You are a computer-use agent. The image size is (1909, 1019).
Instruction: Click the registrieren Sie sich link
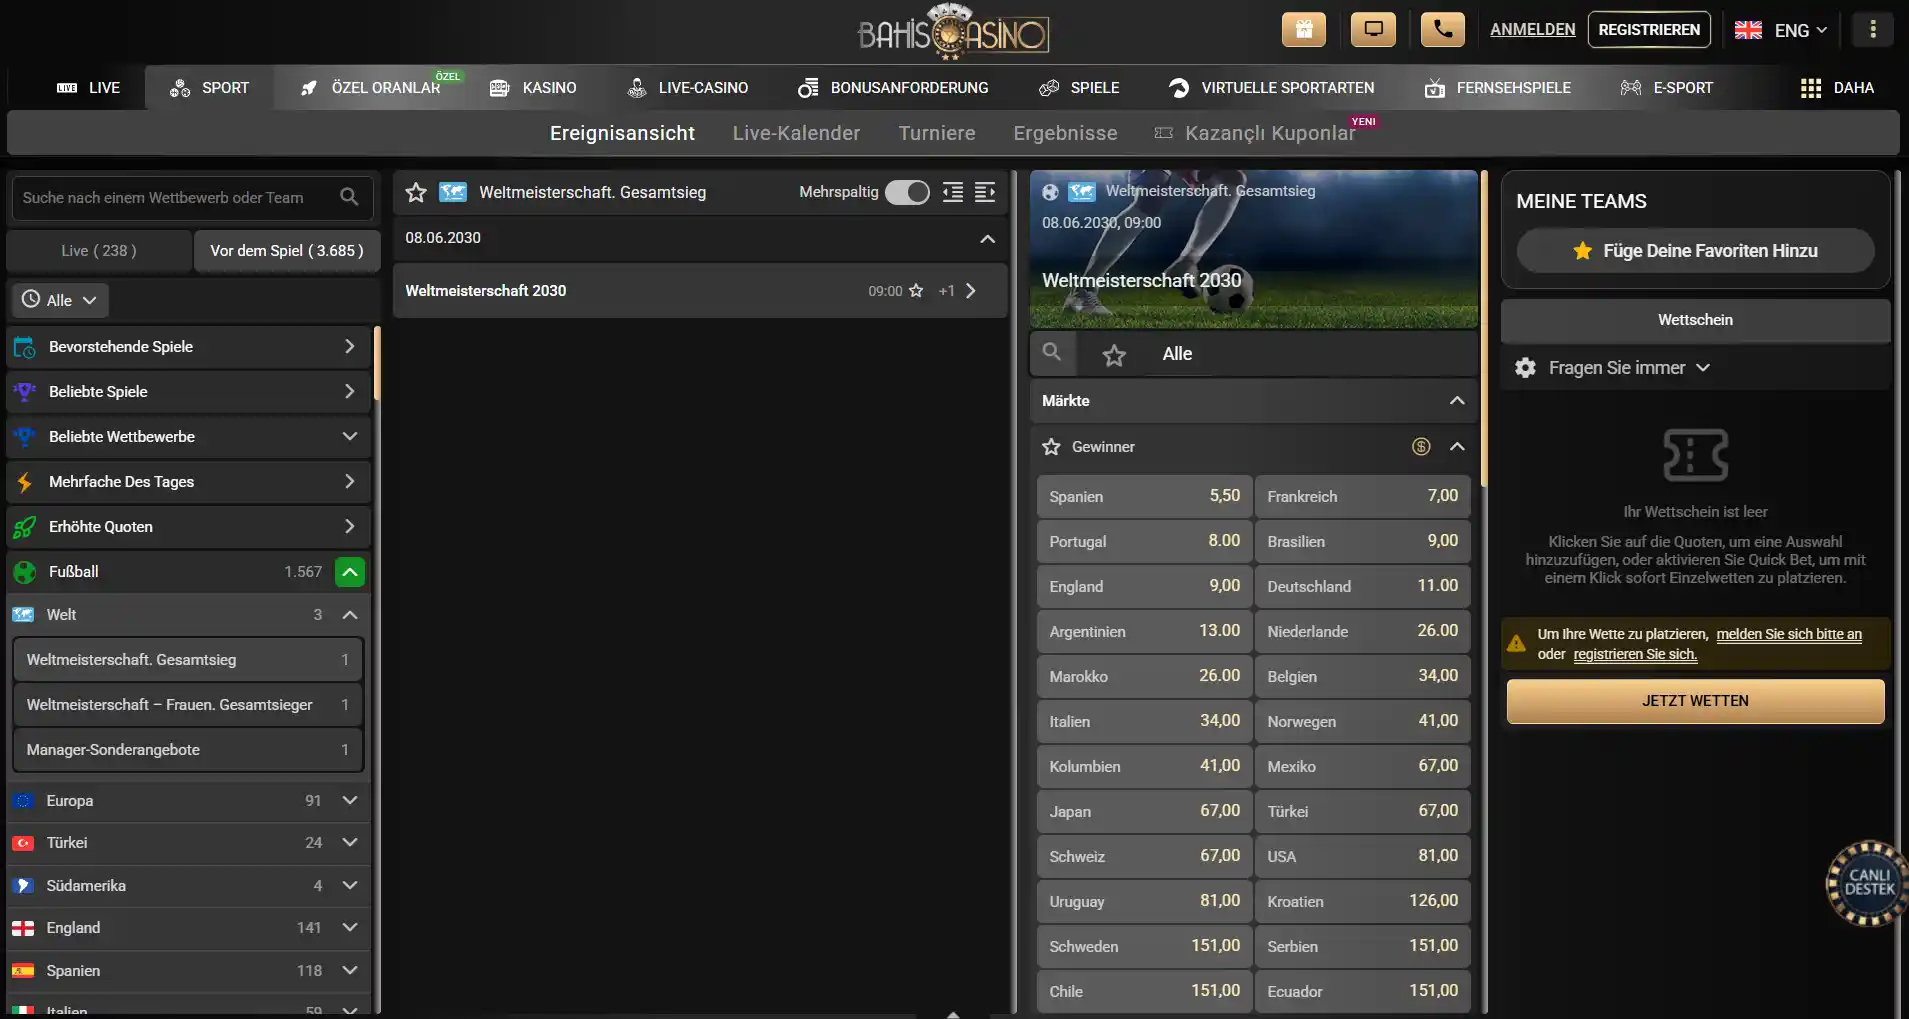pos(1635,654)
